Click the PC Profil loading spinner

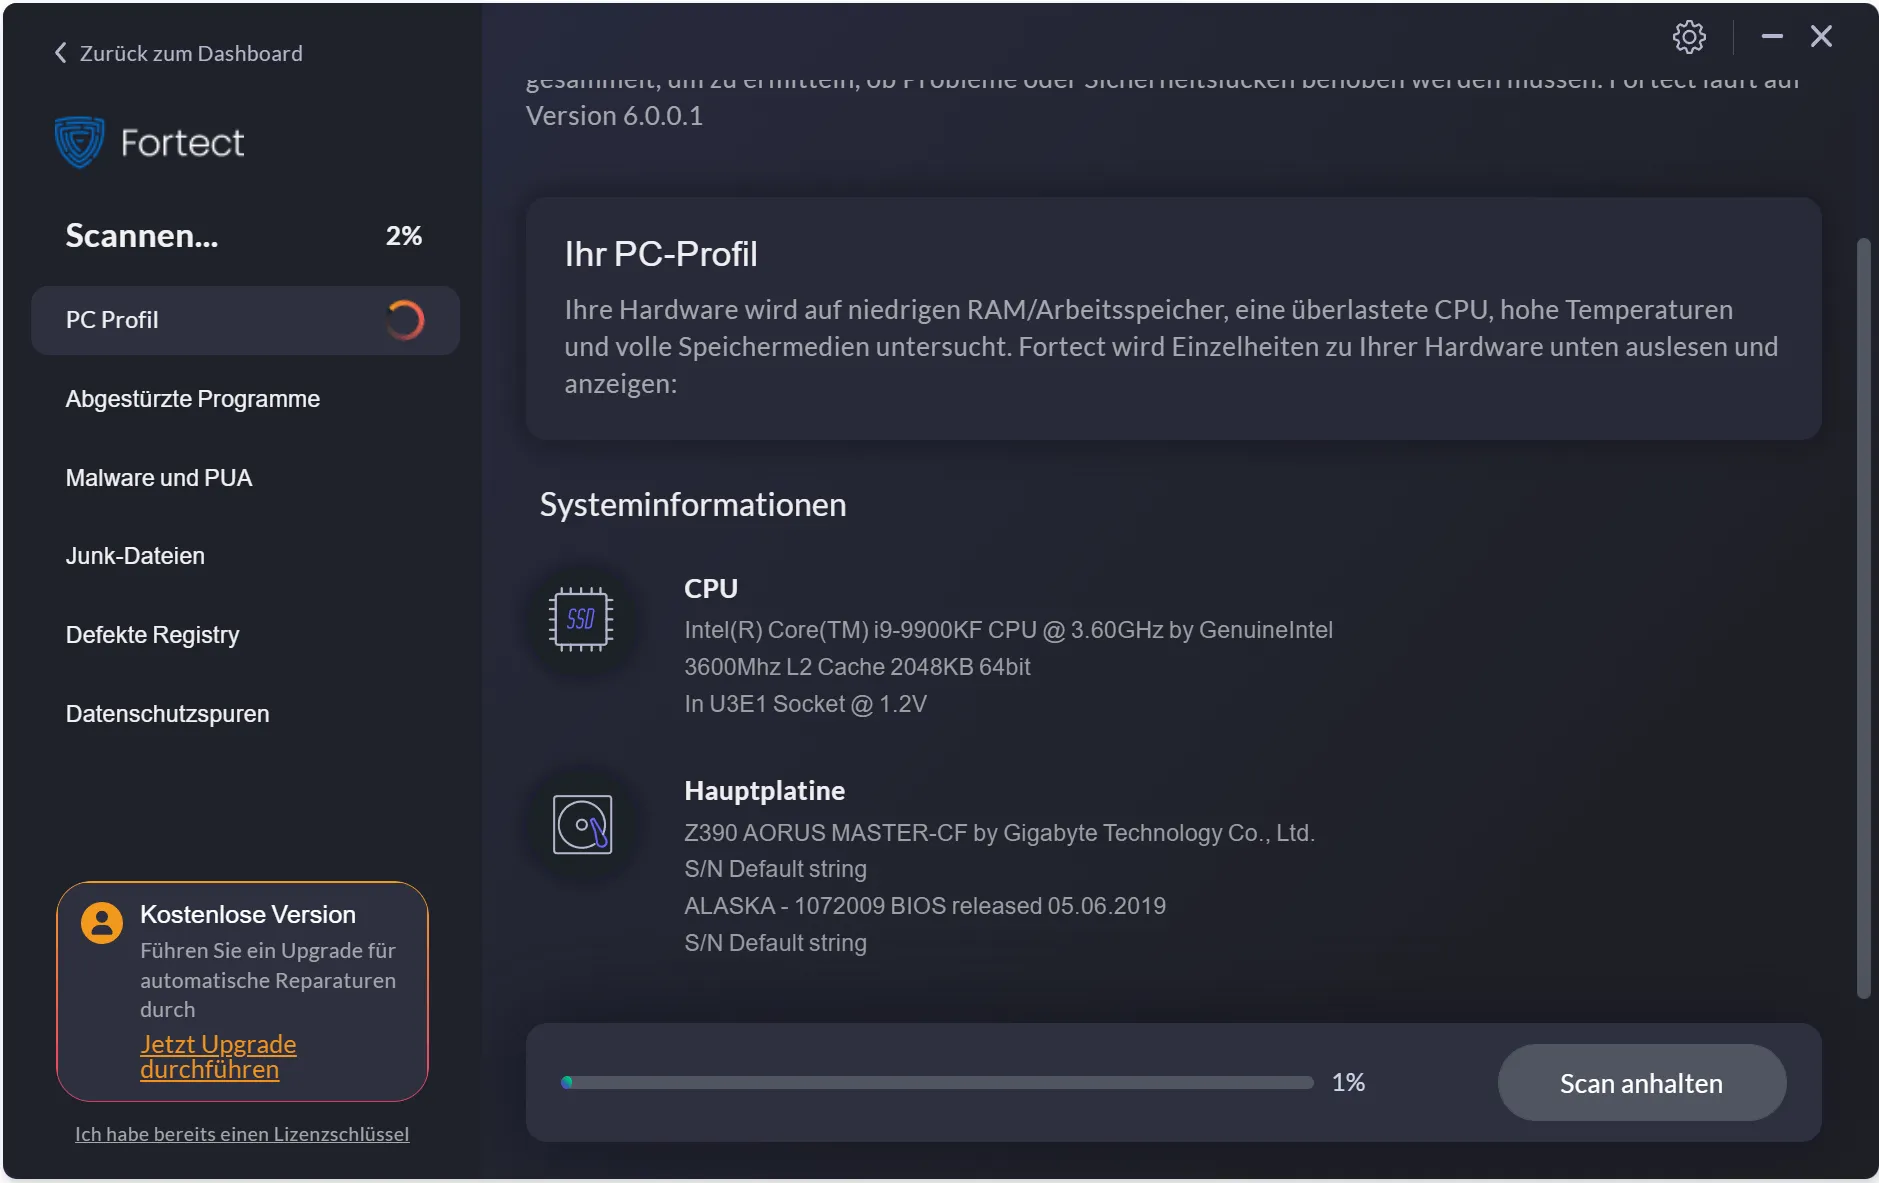(x=405, y=320)
